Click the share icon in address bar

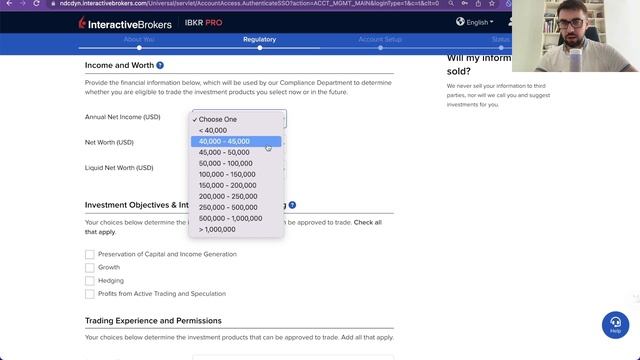(x=478, y=4)
